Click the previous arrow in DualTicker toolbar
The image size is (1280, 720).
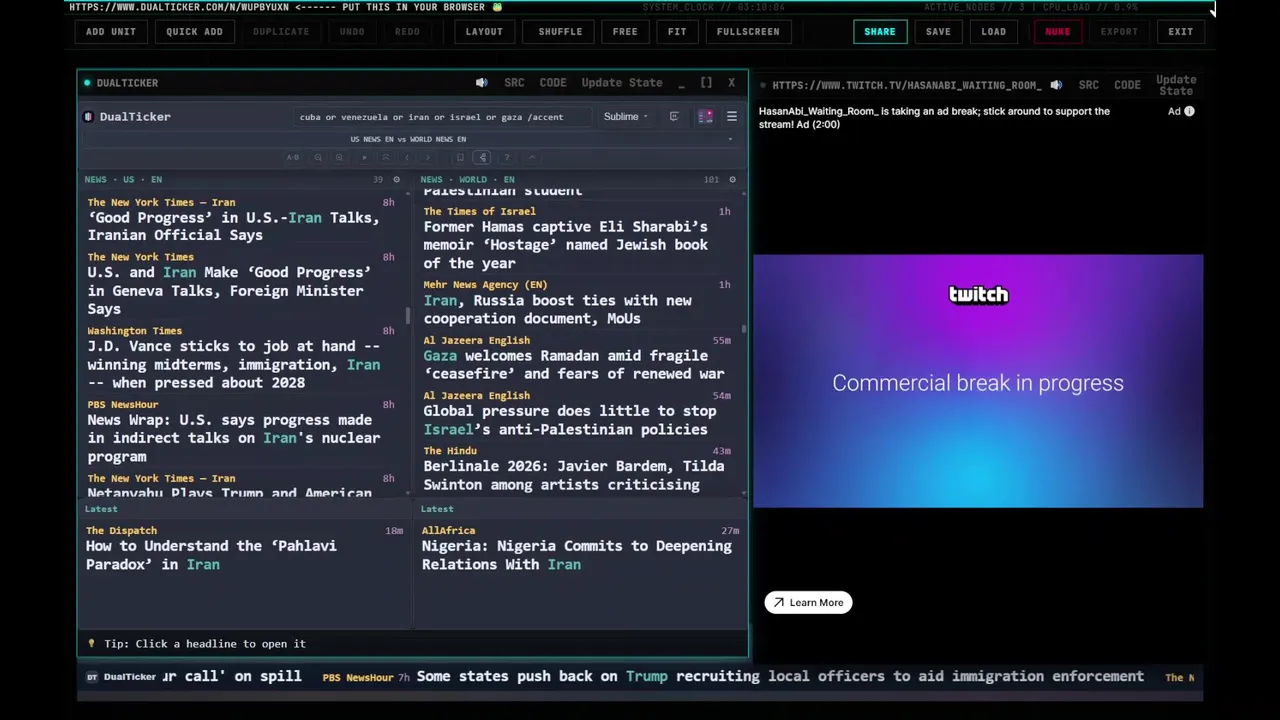click(407, 157)
